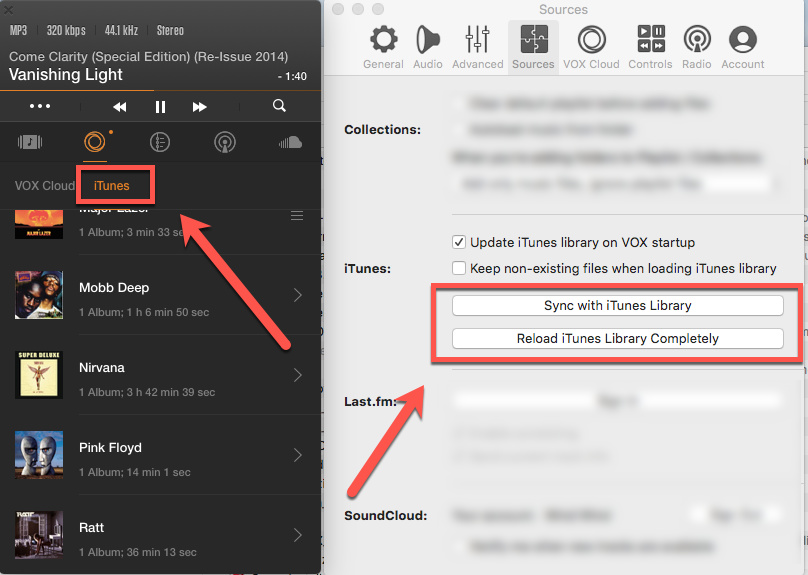The height and width of the screenshot is (575, 808).
Task: Select the Ratt artist name
Action: click(91, 528)
